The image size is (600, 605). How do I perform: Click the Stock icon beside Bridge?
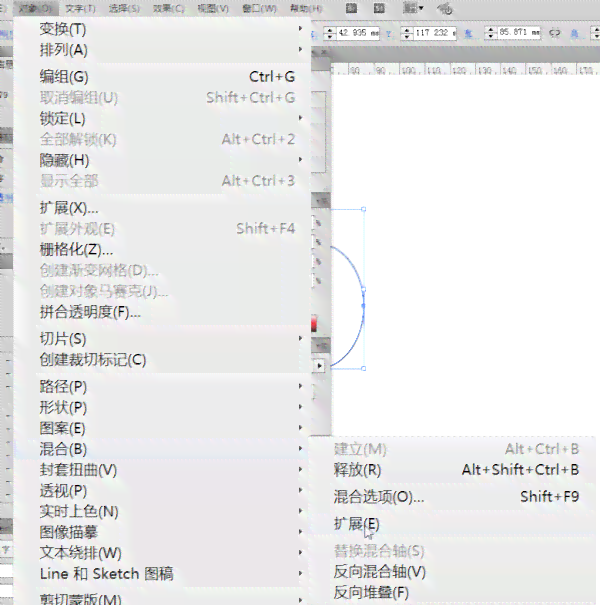point(379,8)
